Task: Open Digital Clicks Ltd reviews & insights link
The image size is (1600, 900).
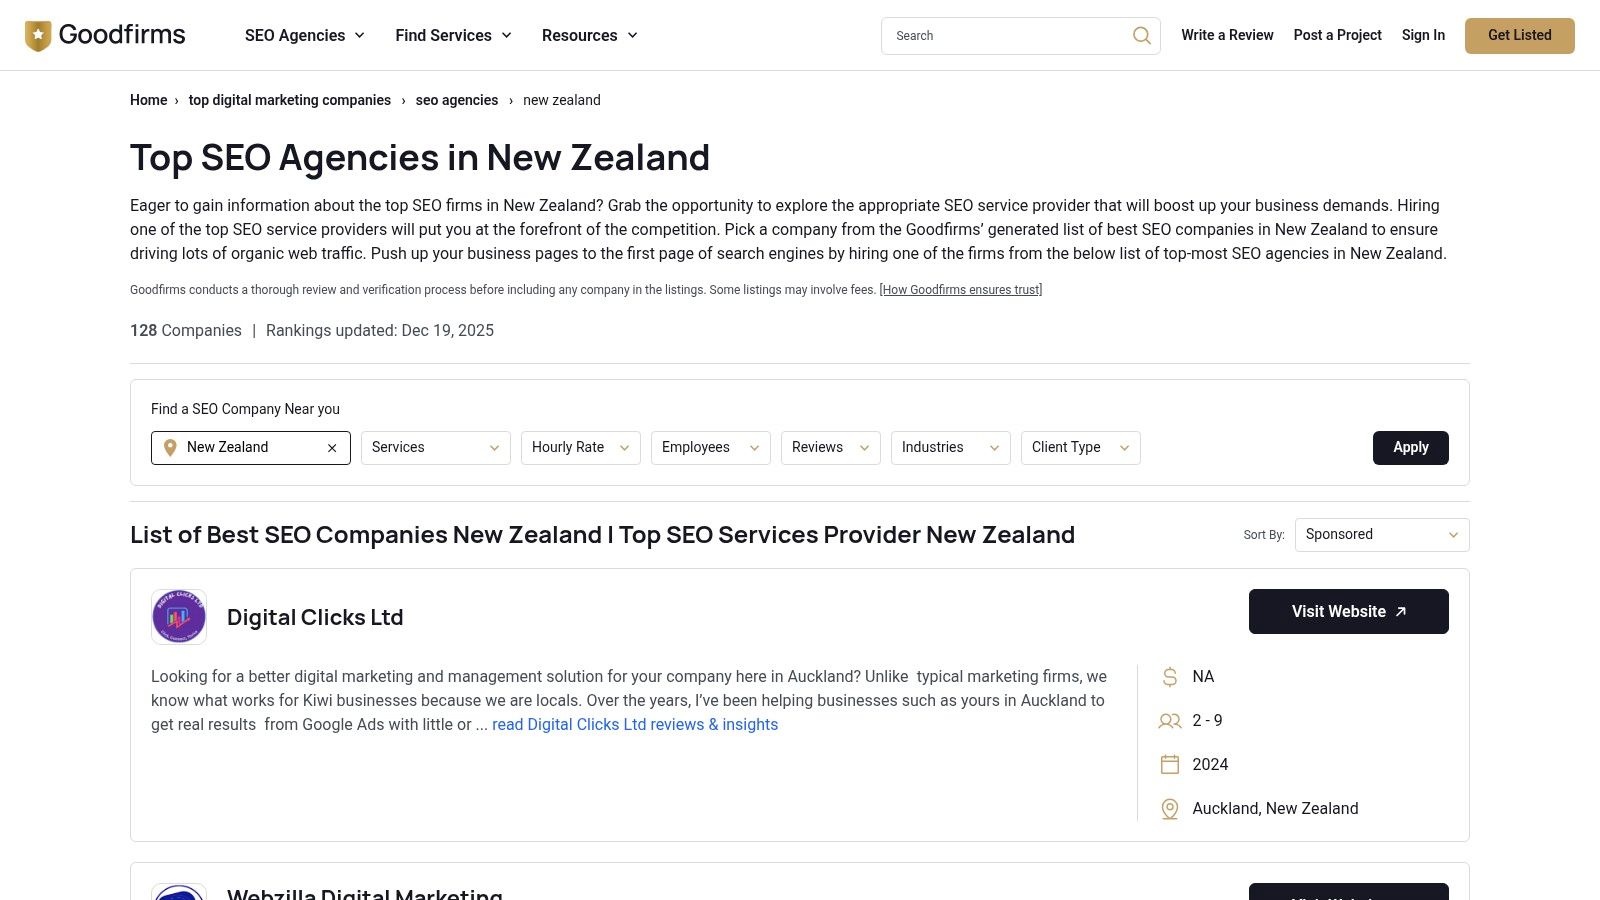Action: coord(634,724)
